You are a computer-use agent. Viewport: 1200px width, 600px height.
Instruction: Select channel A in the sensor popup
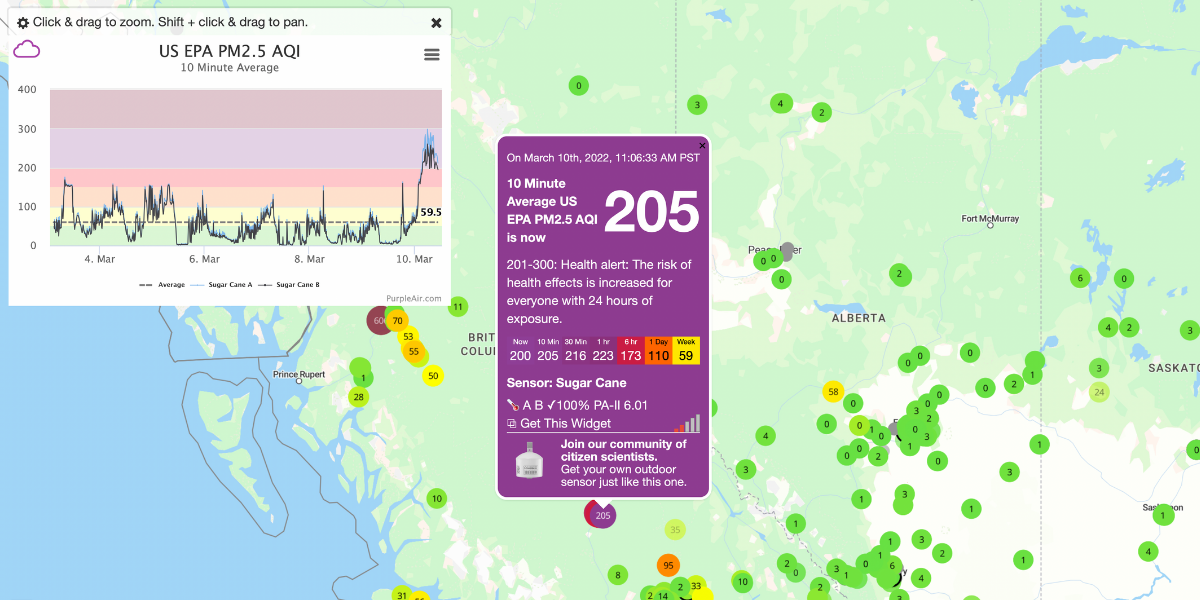[x=528, y=404]
